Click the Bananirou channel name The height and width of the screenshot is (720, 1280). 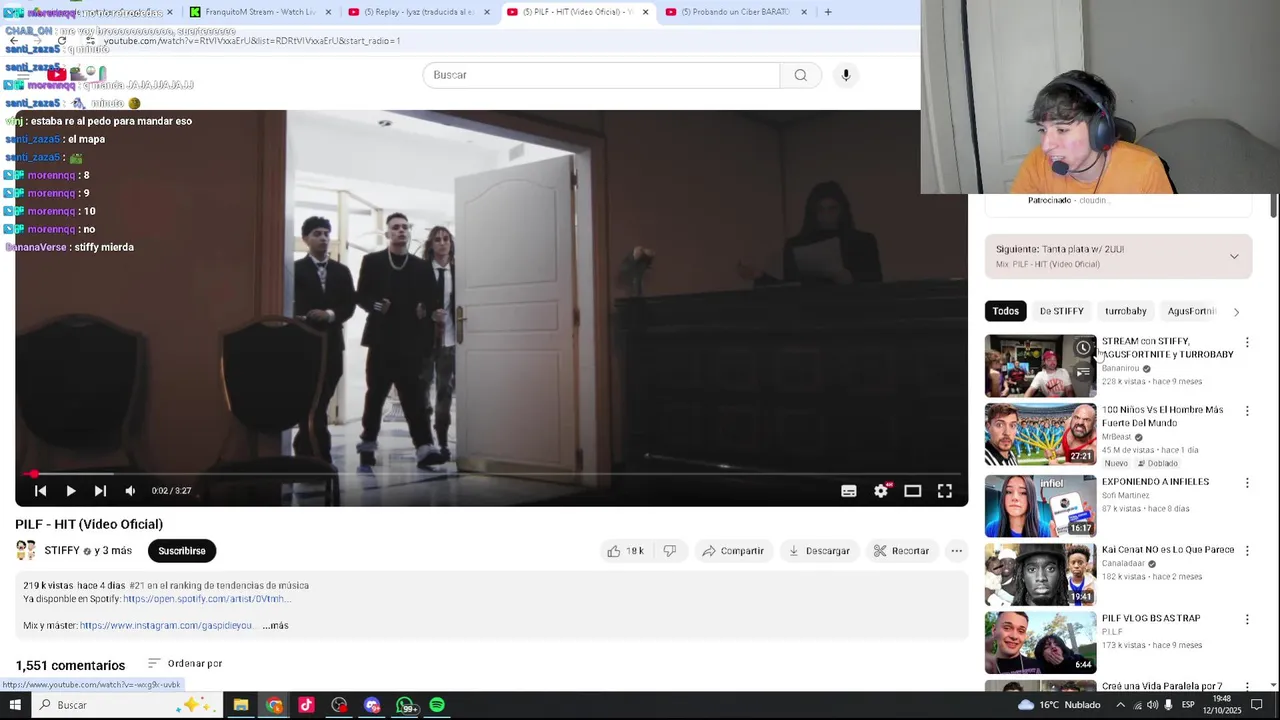click(1120, 368)
